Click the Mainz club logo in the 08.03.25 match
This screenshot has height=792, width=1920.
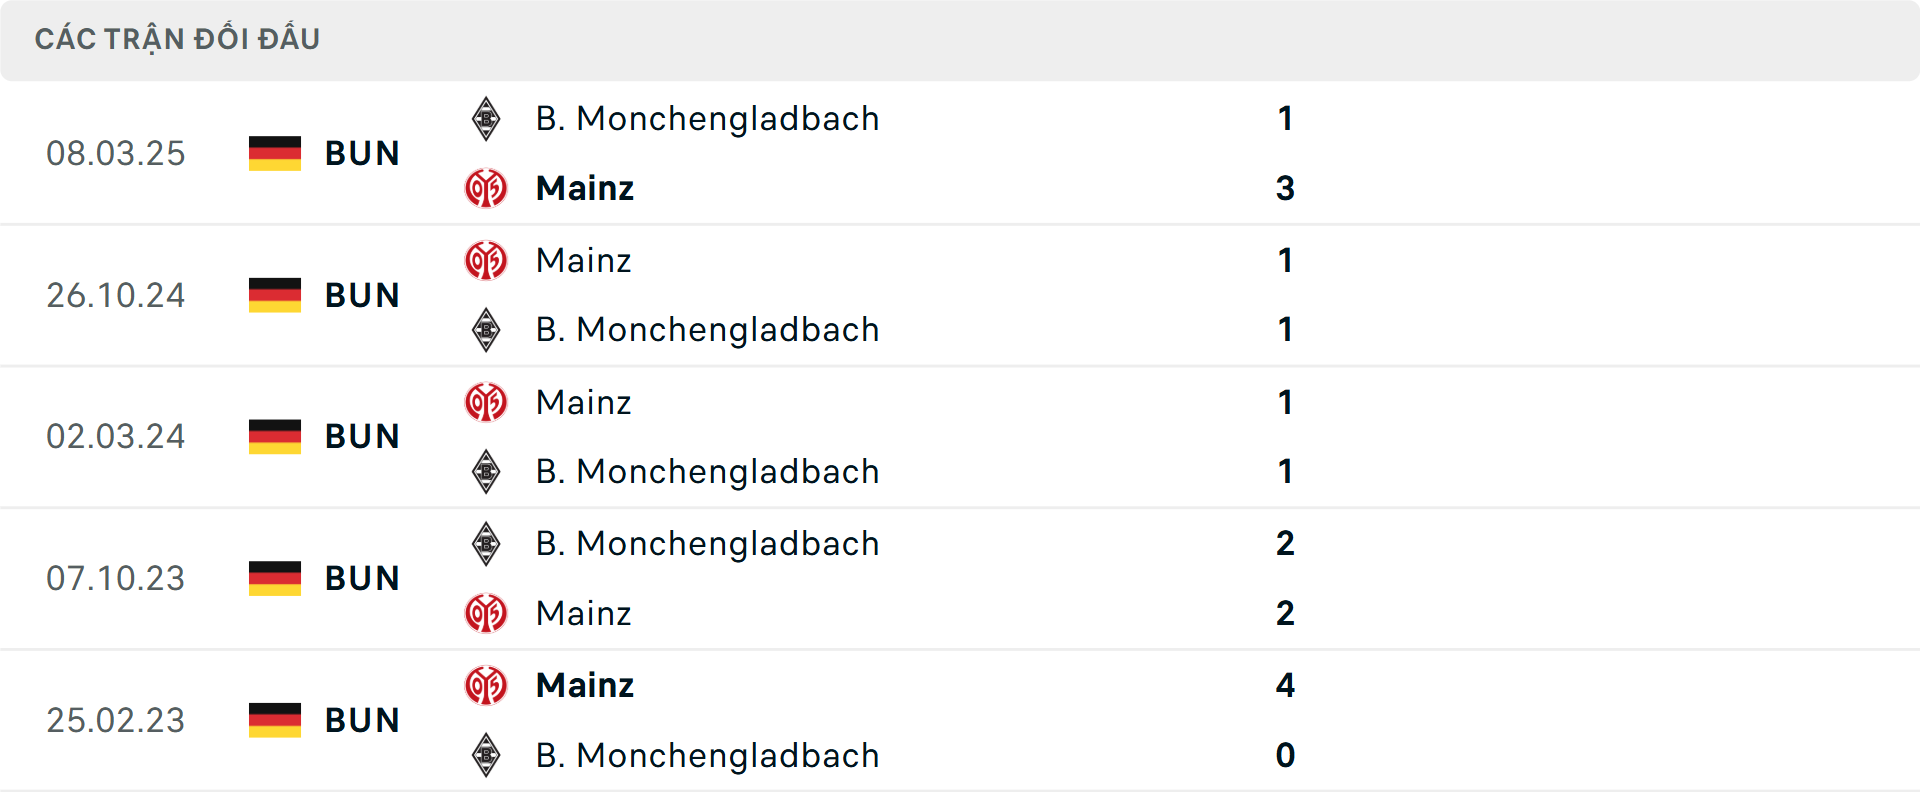486,188
